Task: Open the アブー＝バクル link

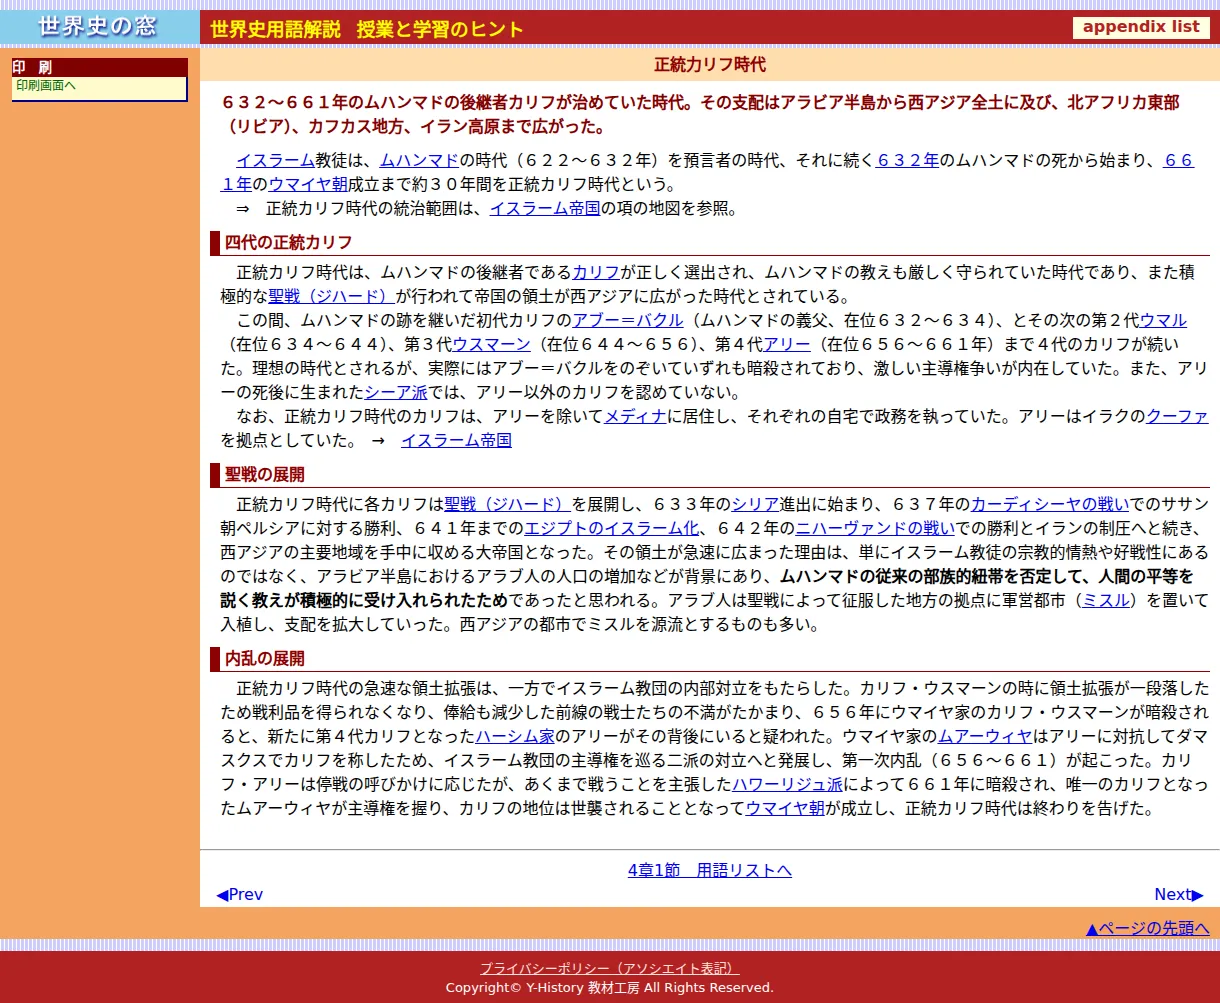Action: (x=628, y=320)
